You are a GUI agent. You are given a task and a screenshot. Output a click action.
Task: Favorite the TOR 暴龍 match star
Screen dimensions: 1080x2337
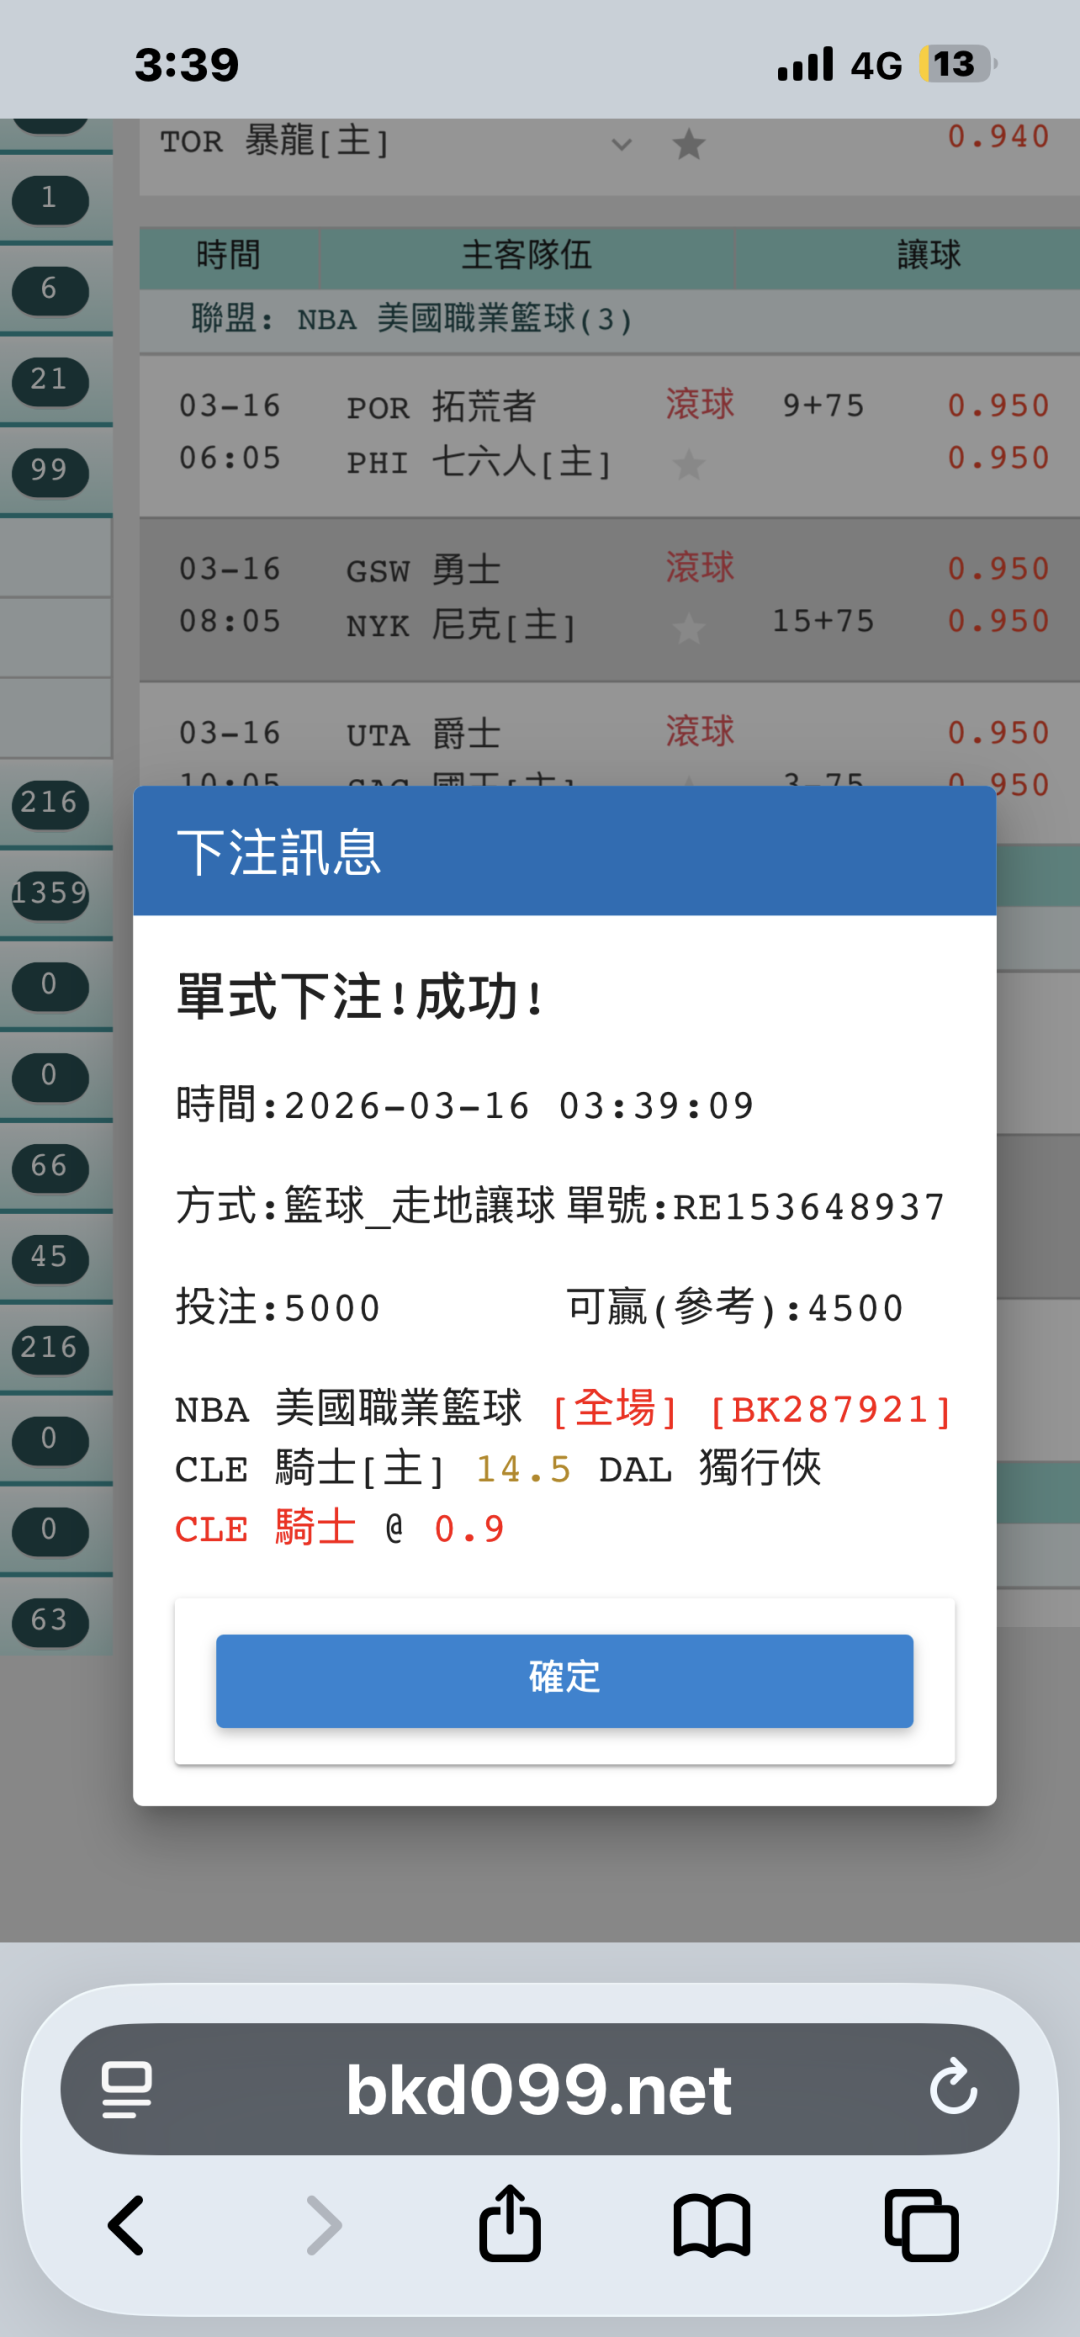(688, 144)
